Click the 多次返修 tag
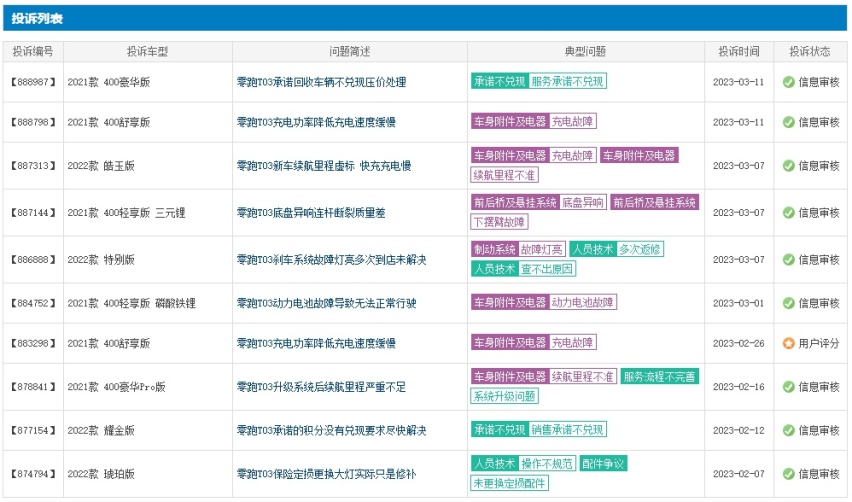852x502 pixels. coord(640,249)
